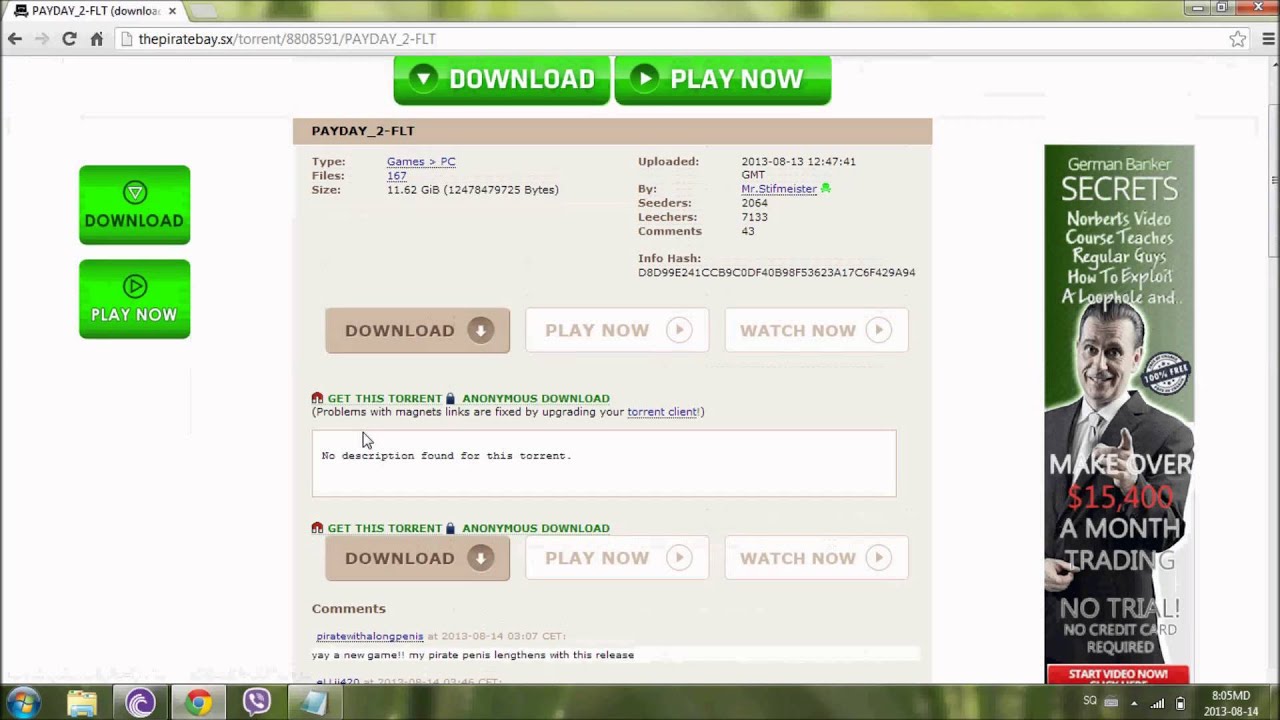Reload the Pirate Bay page
The image size is (1280, 720).
(x=69, y=39)
